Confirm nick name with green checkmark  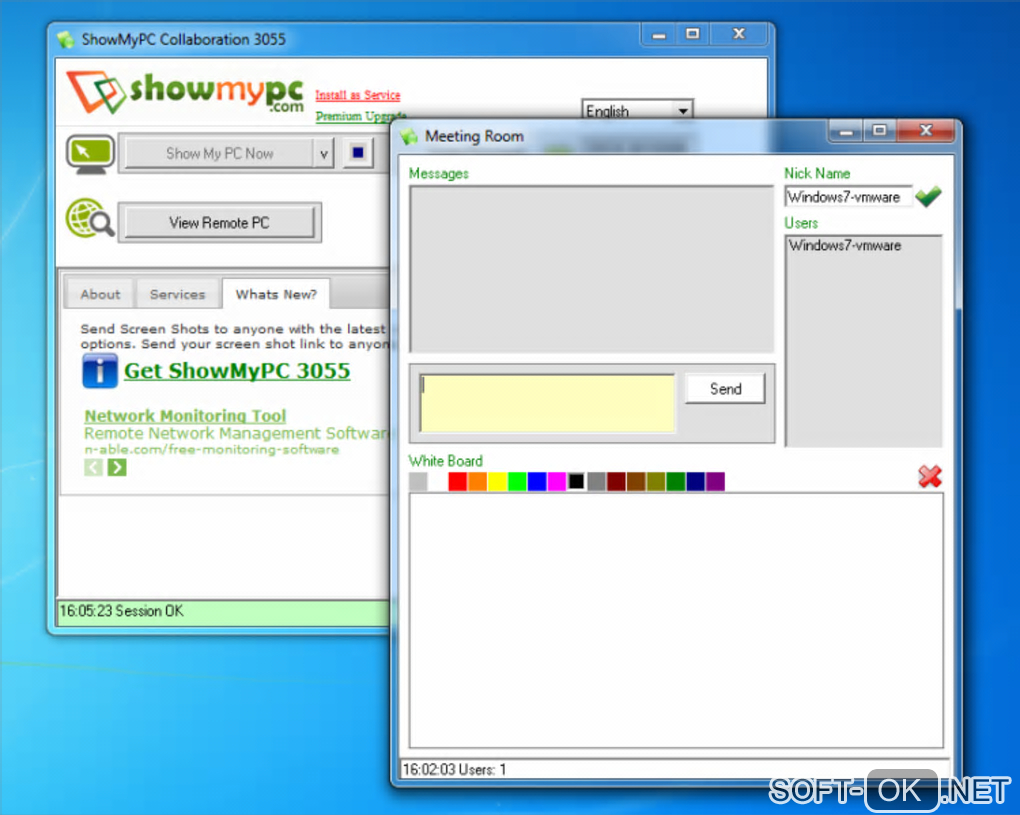click(928, 196)
